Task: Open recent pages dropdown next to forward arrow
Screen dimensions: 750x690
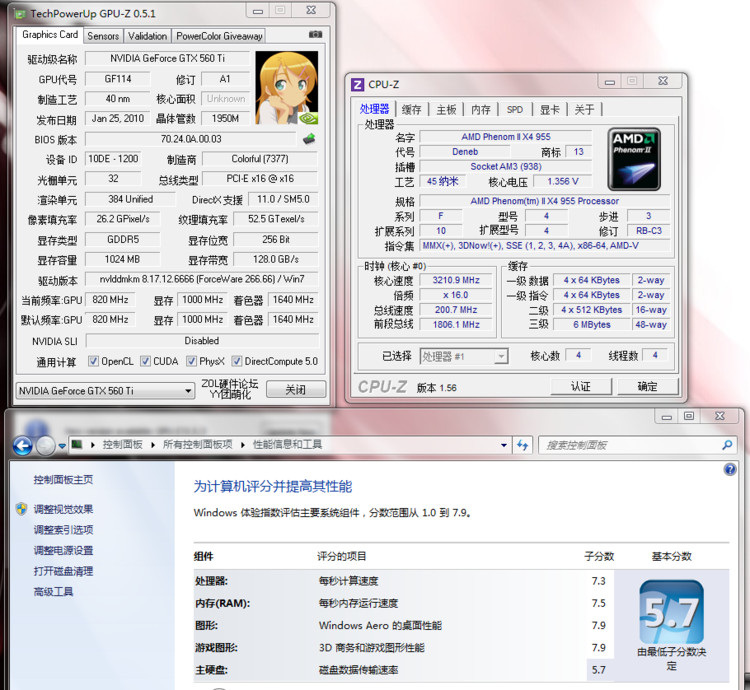Action: 62,446
